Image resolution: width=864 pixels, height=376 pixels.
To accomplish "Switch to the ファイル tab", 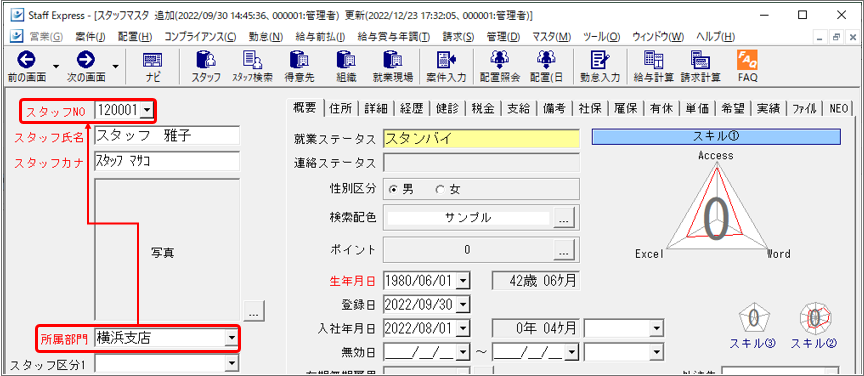I will [x=805, y=109].
